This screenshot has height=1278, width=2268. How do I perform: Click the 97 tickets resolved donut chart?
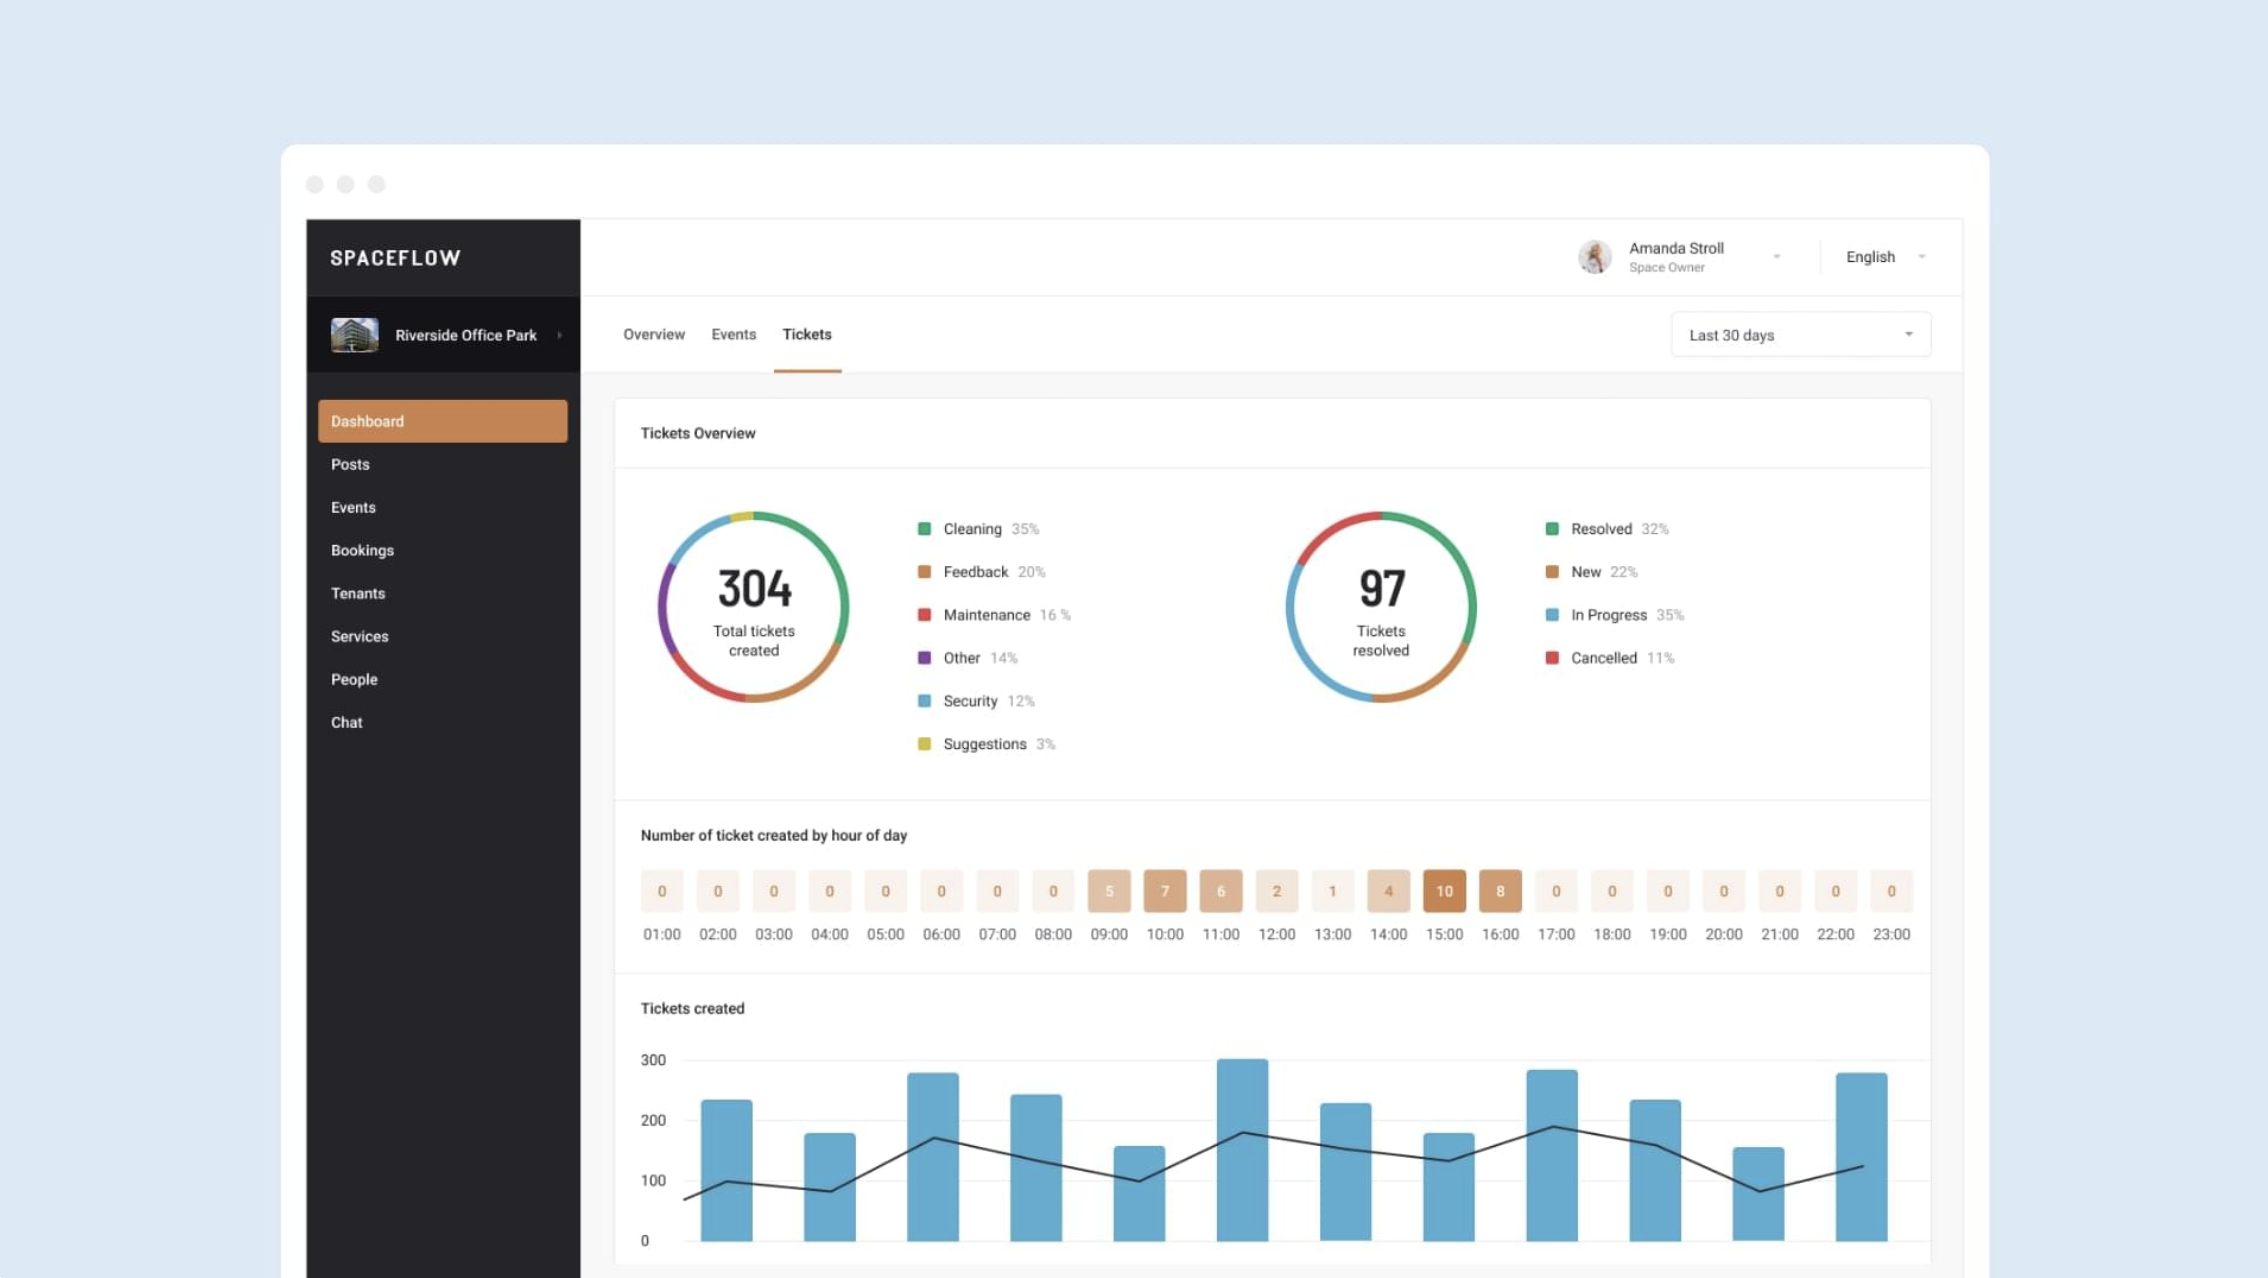(x=1380, y=607)
